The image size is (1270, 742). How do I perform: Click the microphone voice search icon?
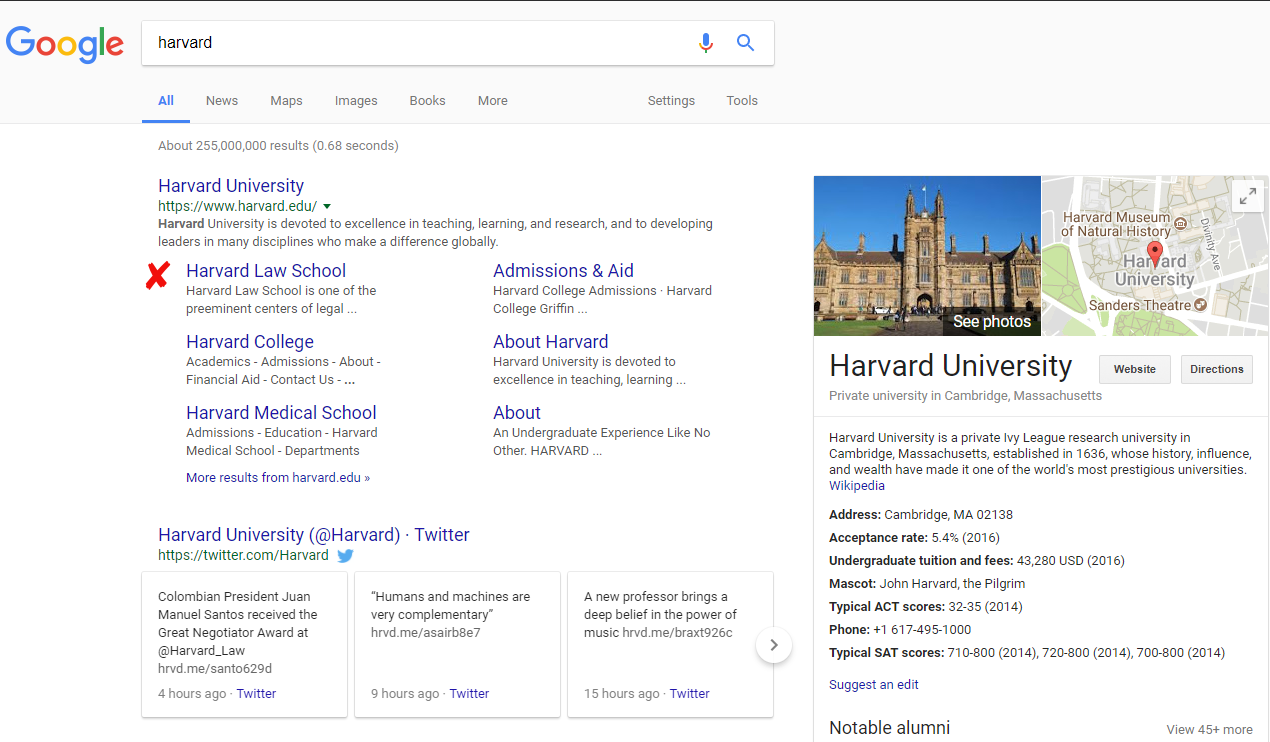click(706, 43)
